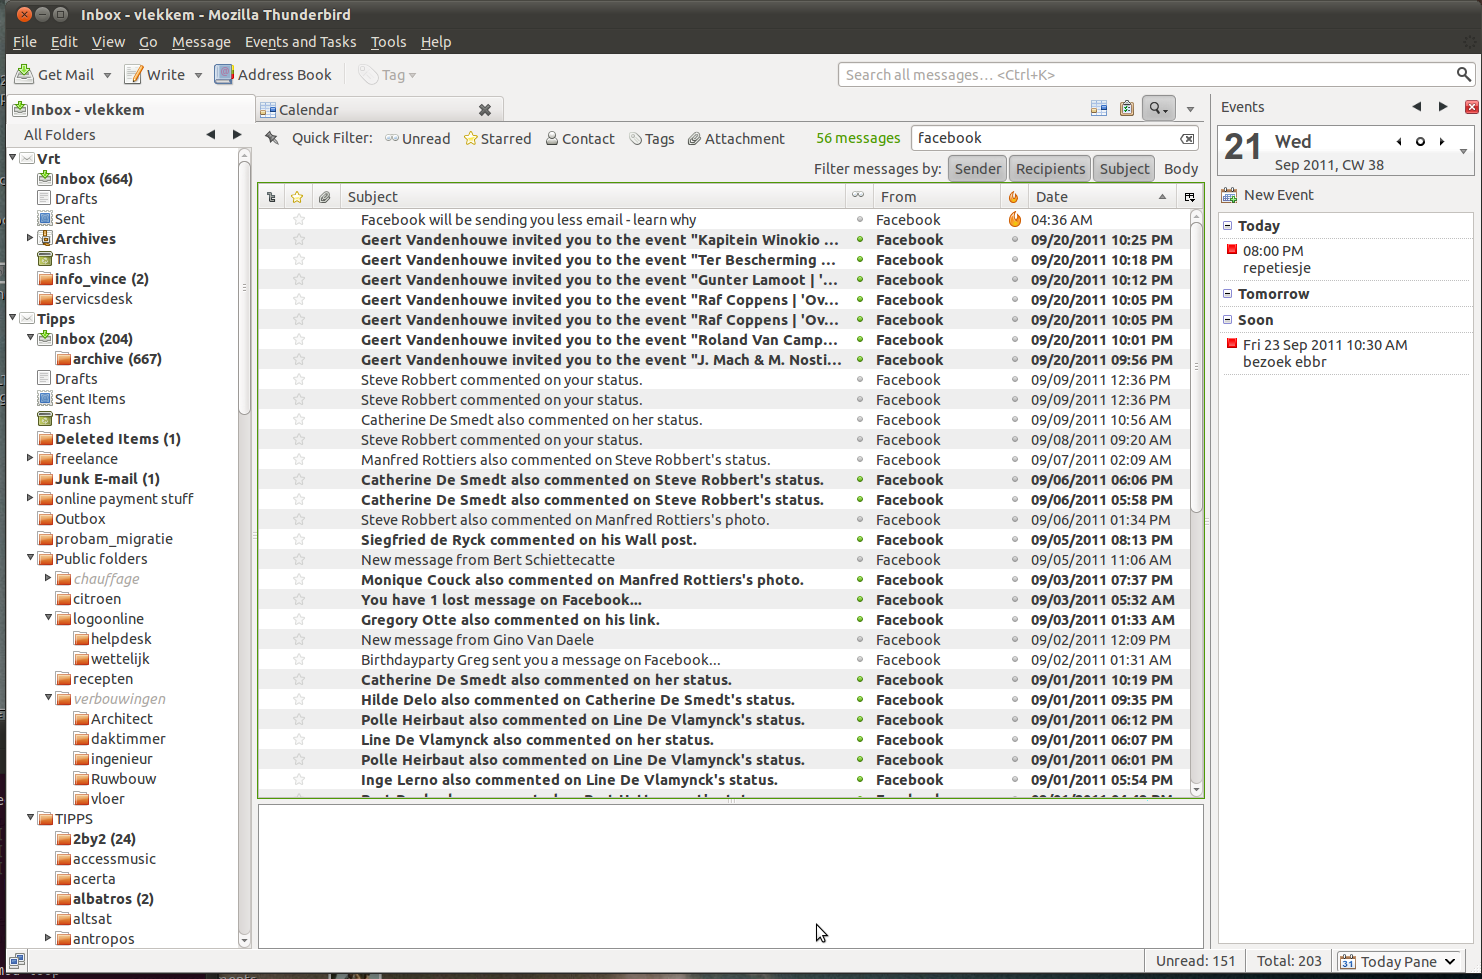The width and height of the screenshot is (1482, 979).
Task: Open the Write button dropdown arrow
Action: coord(198,75)
